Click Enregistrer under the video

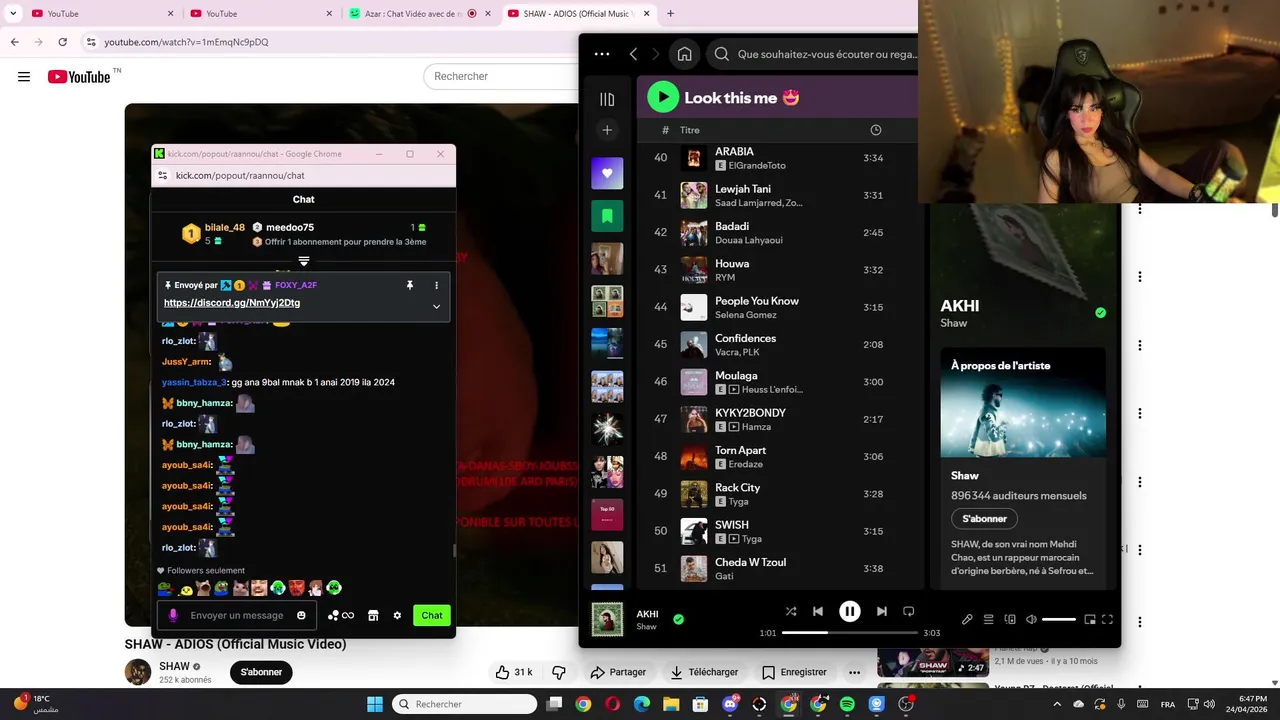794,672
